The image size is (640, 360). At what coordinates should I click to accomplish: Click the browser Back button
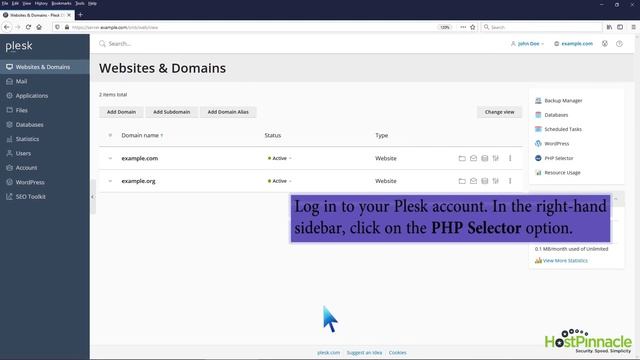(x=7, y=27)
